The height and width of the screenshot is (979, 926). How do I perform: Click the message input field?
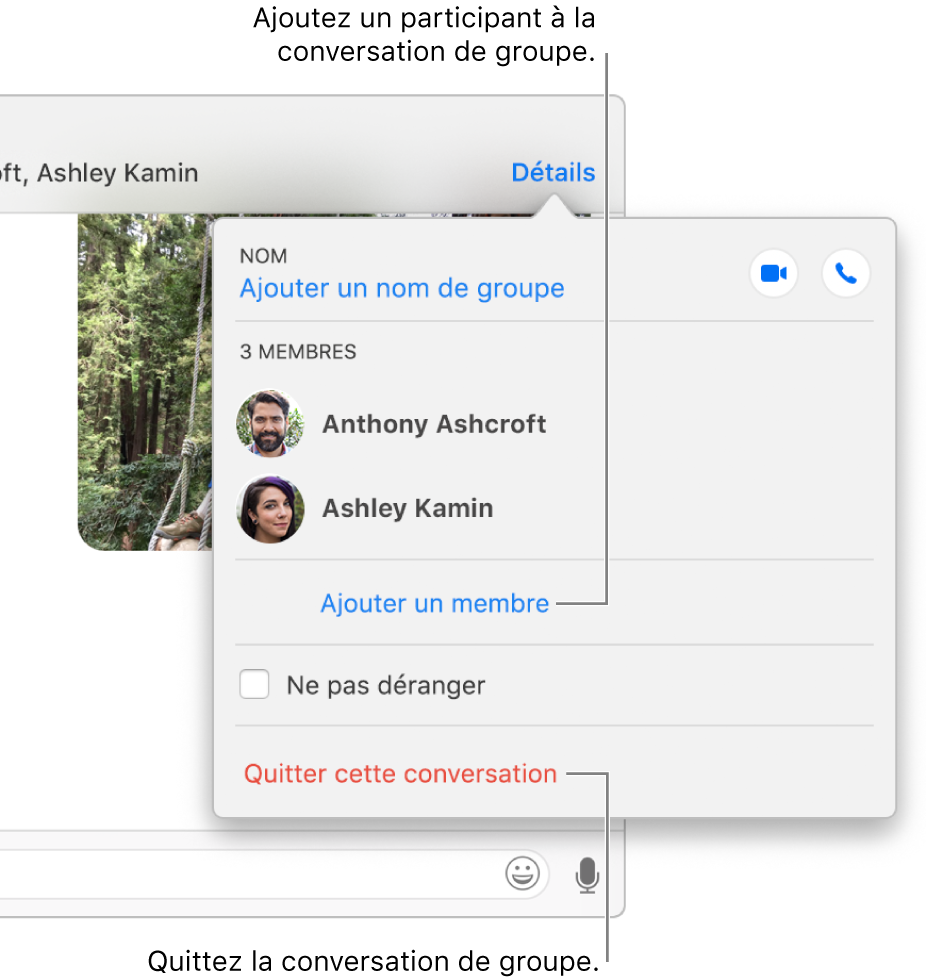tap(250, 874)
